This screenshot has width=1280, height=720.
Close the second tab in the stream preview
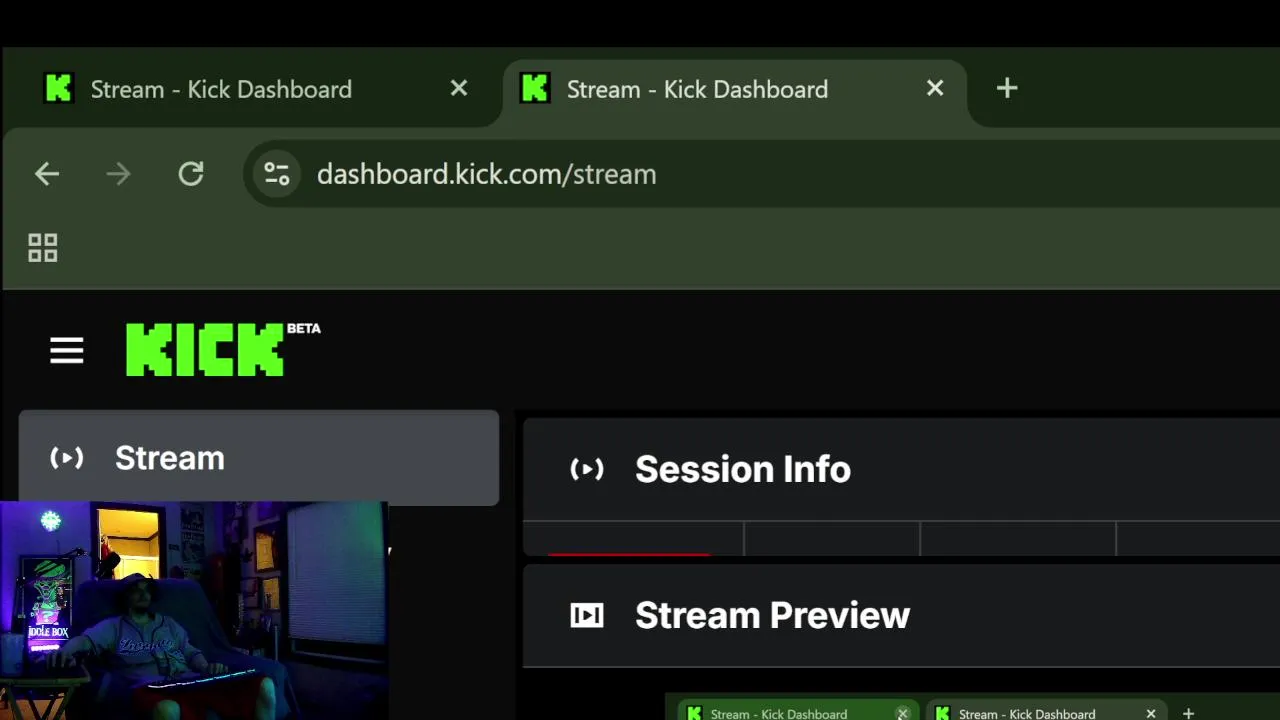coord(1151,714)
